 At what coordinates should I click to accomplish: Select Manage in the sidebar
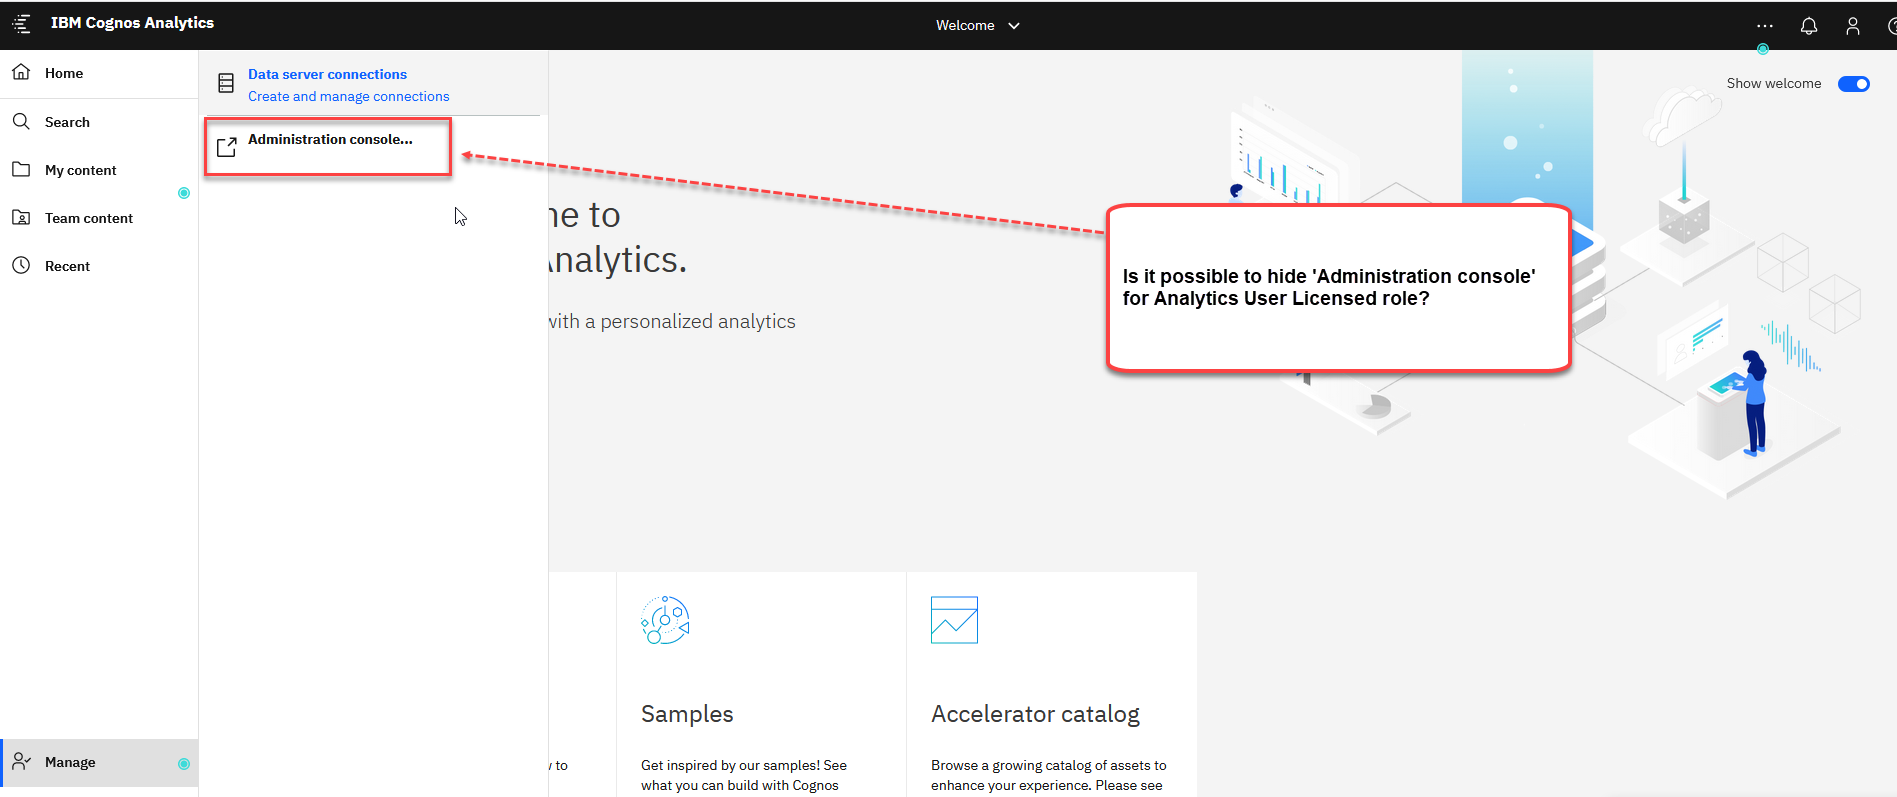click(99, 762)
